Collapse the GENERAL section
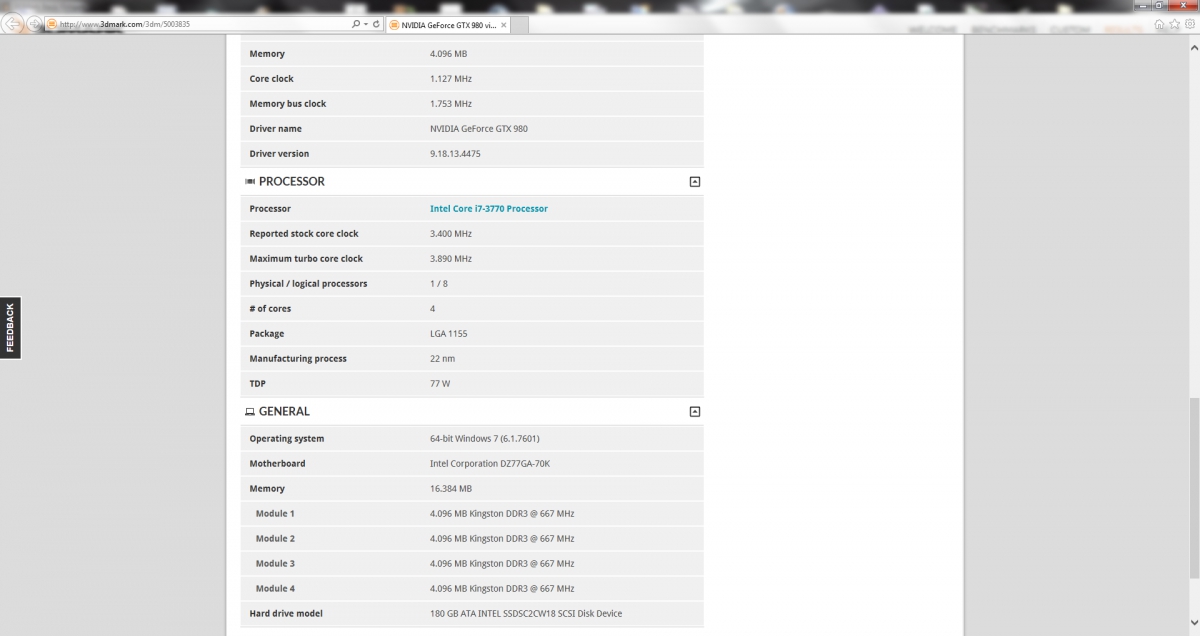The image size is (1200, 636). (x=695, y=412)
